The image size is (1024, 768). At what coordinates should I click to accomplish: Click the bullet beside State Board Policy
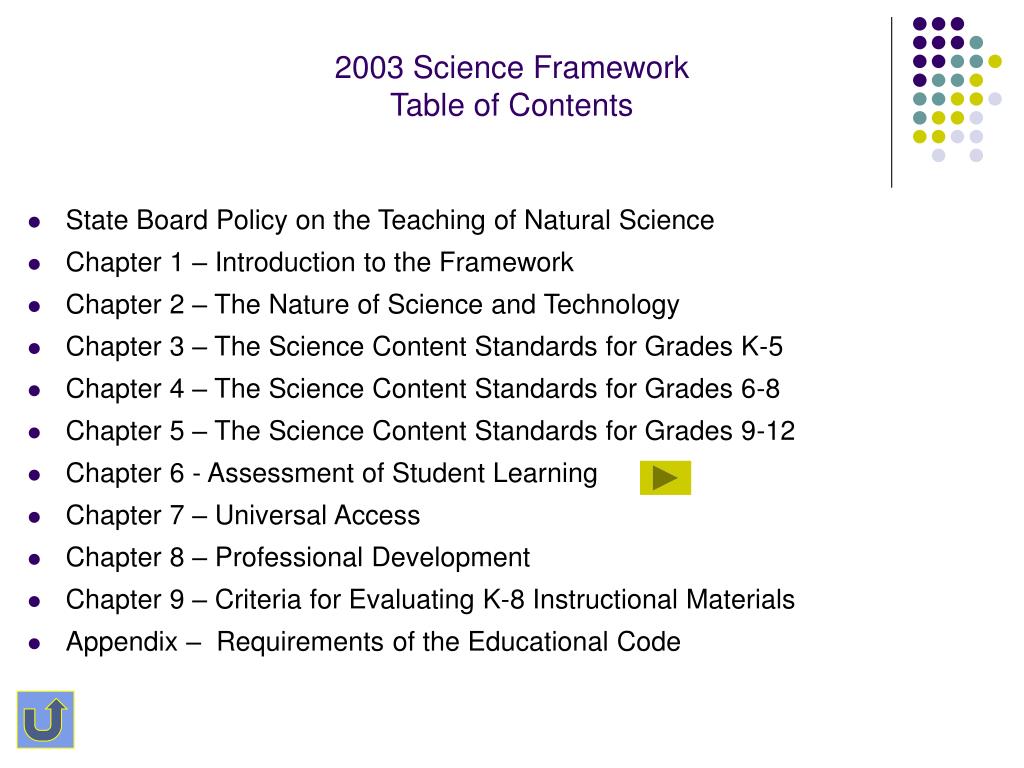click(35, 222)
